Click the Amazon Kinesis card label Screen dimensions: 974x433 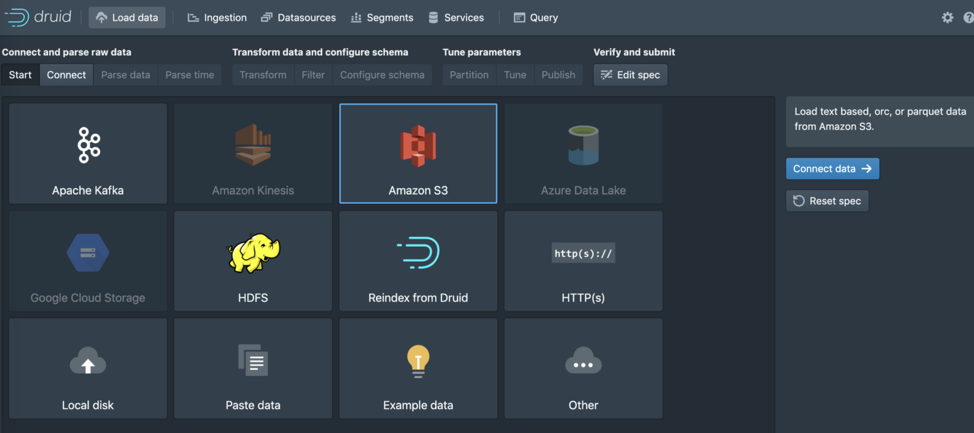coord(253,191)
